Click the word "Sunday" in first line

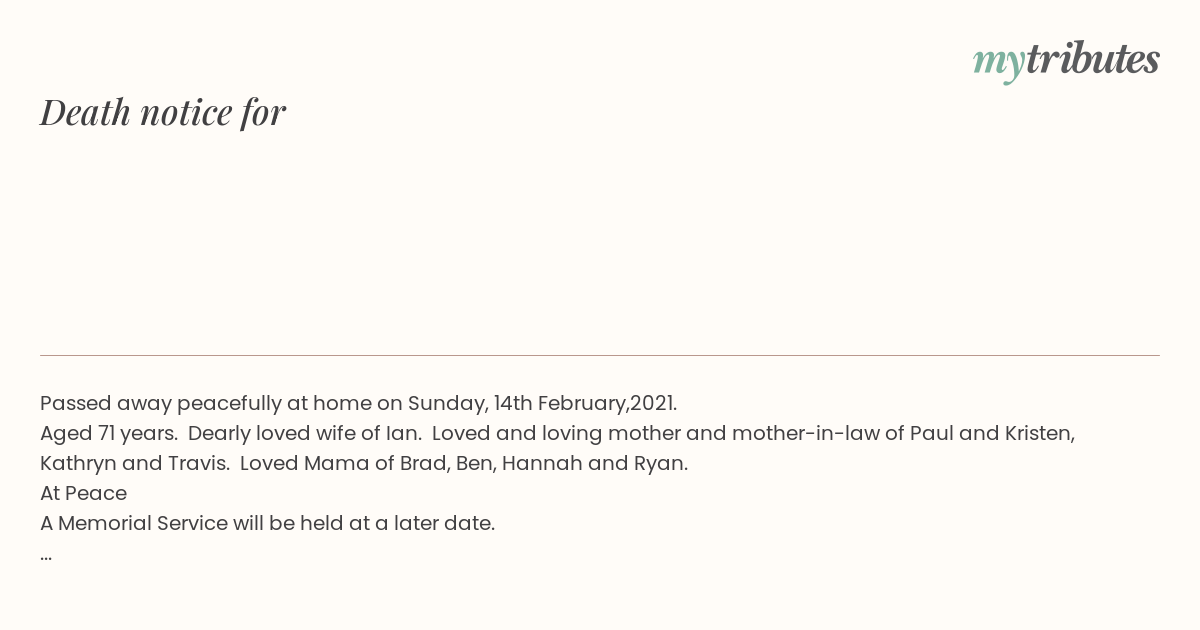[446, 404]
